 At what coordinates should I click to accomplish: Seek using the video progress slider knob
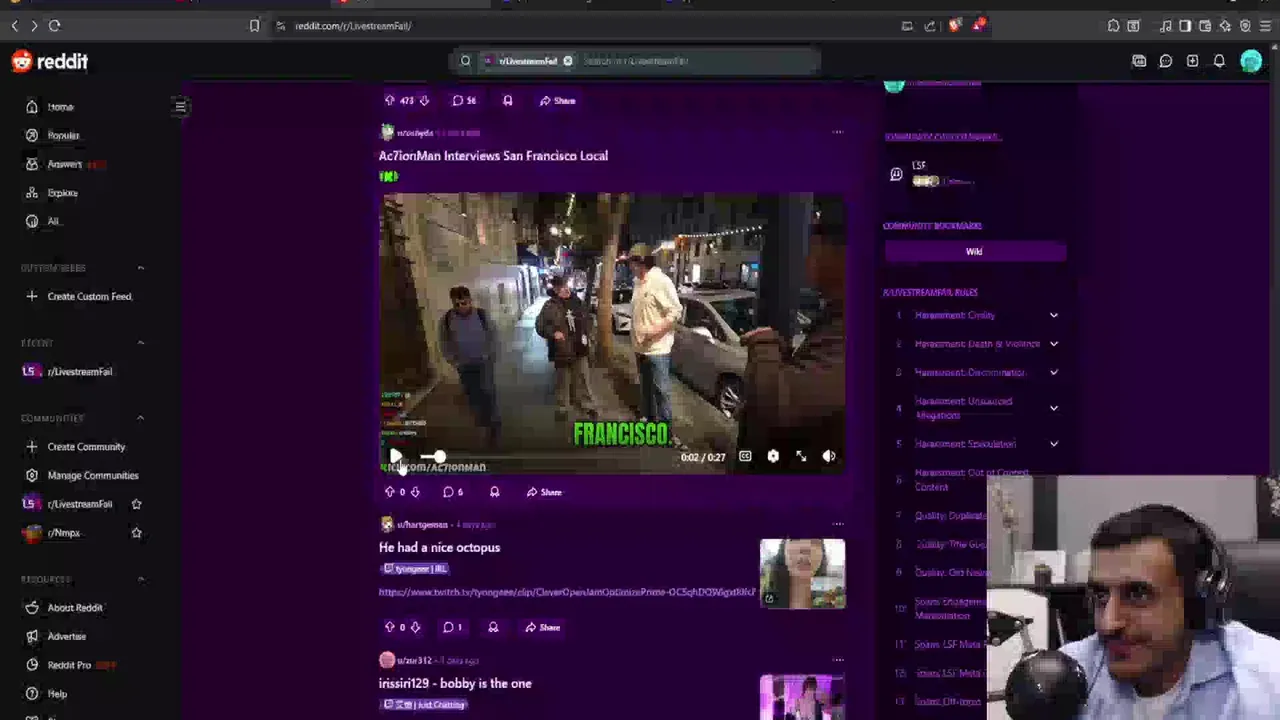[x=439, y=457]
